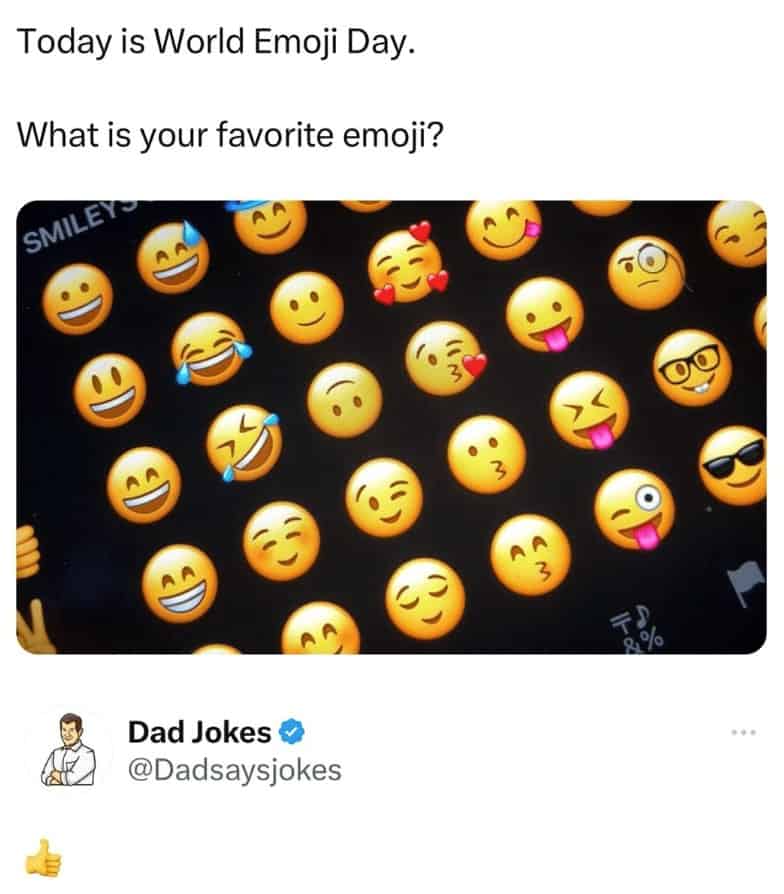Select the smiling face with three hearts

[x=408, y=263]
